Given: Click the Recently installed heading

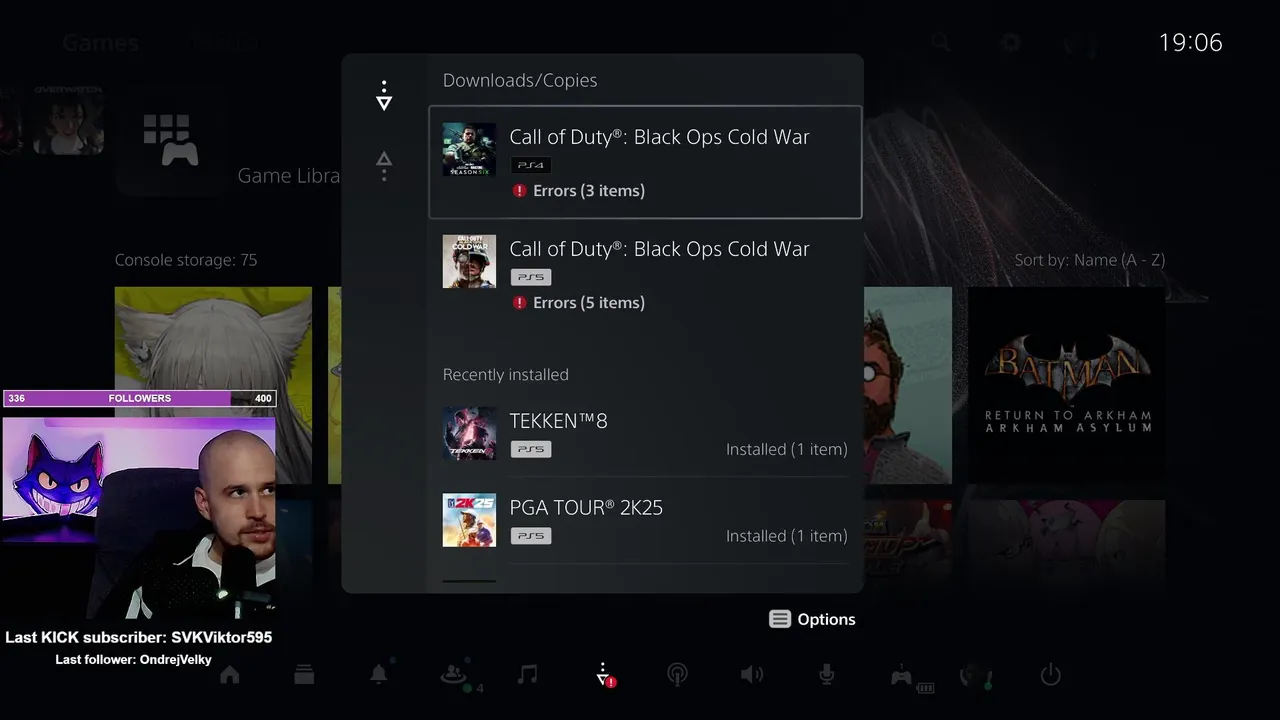Looking at the screenshot, I should coord(506,374).
